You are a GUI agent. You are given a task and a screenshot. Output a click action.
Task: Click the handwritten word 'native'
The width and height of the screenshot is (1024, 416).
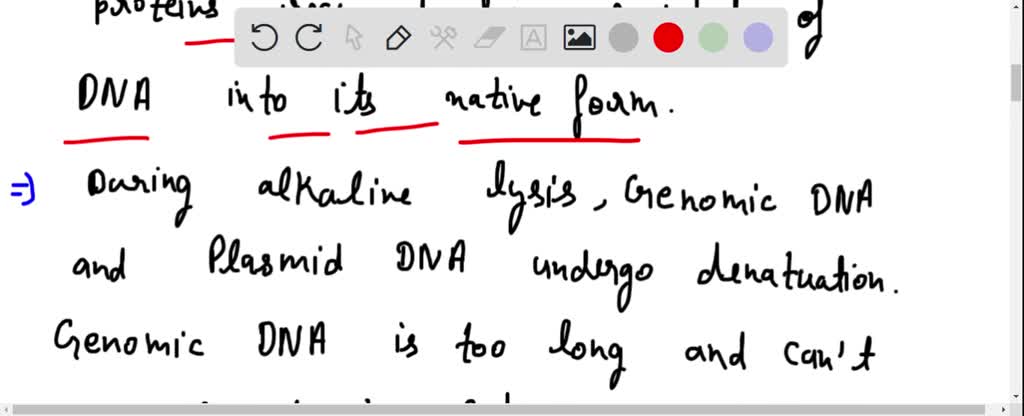(x=493, y=101)
